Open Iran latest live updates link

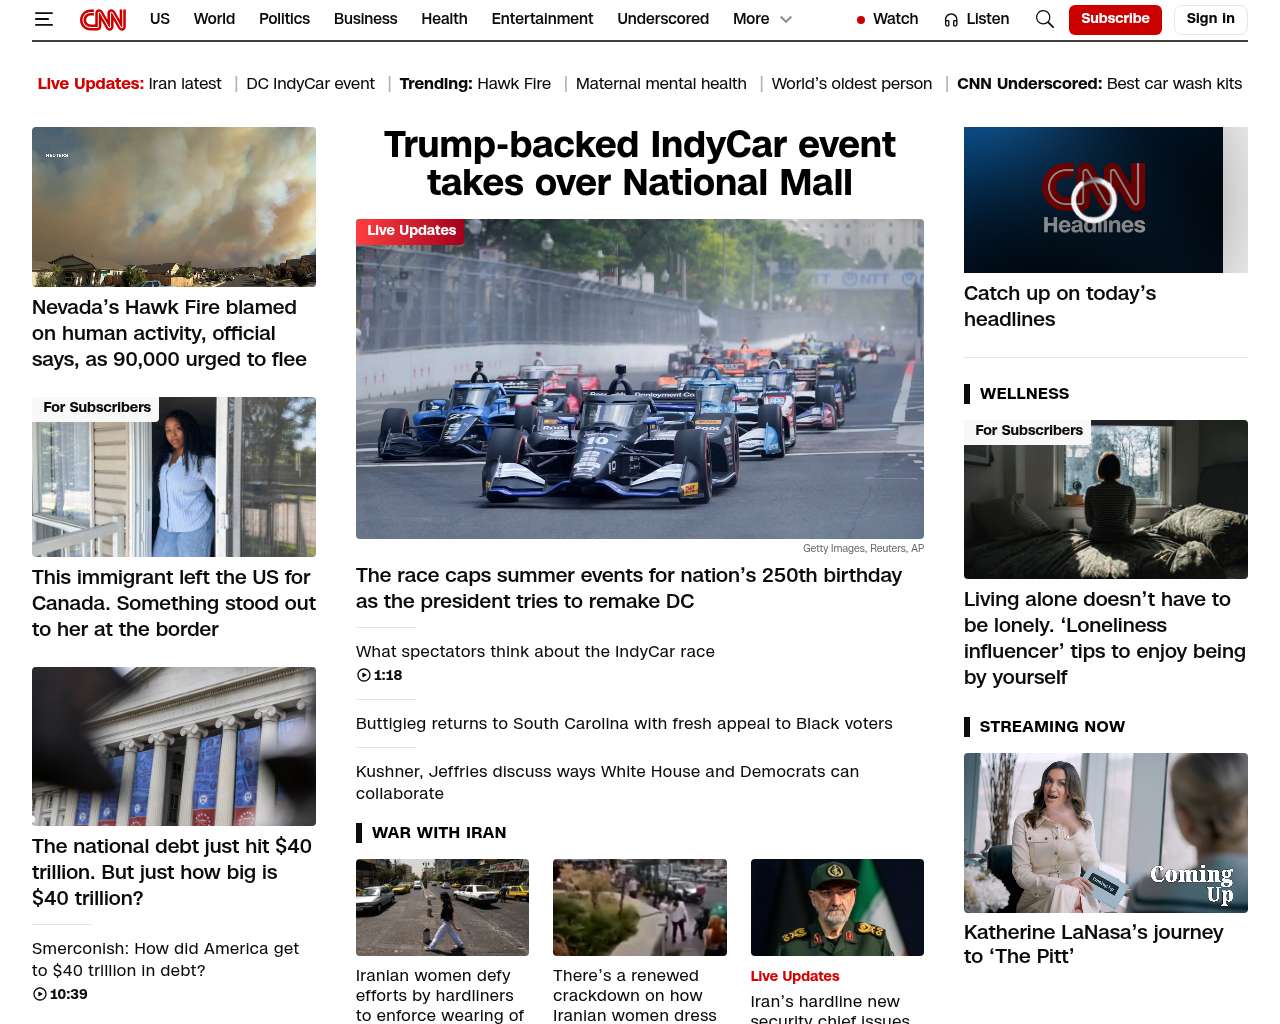[x=185, y=84]
